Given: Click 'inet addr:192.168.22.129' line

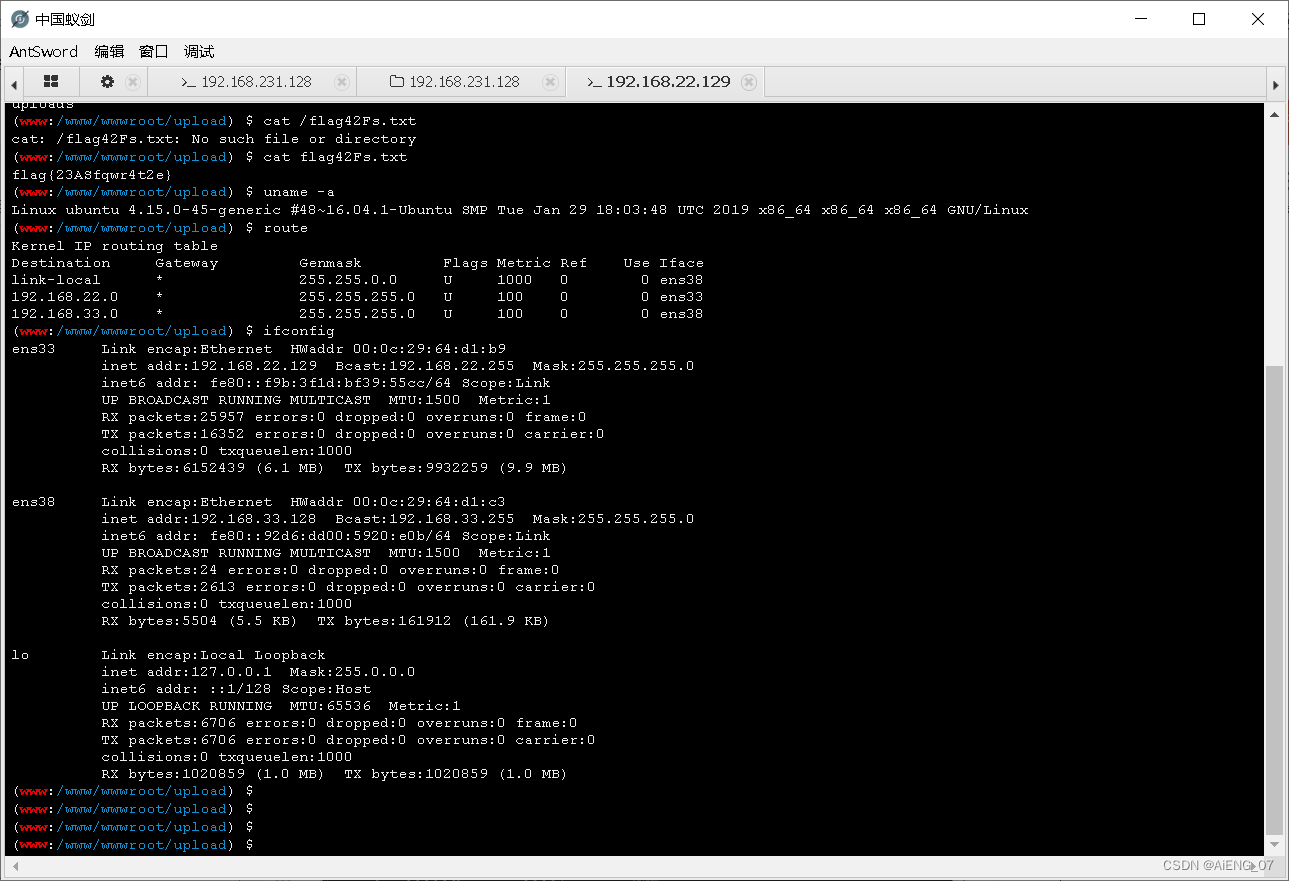Looking at the screenshot, I should pyautogui.click(x=398, y=366).
